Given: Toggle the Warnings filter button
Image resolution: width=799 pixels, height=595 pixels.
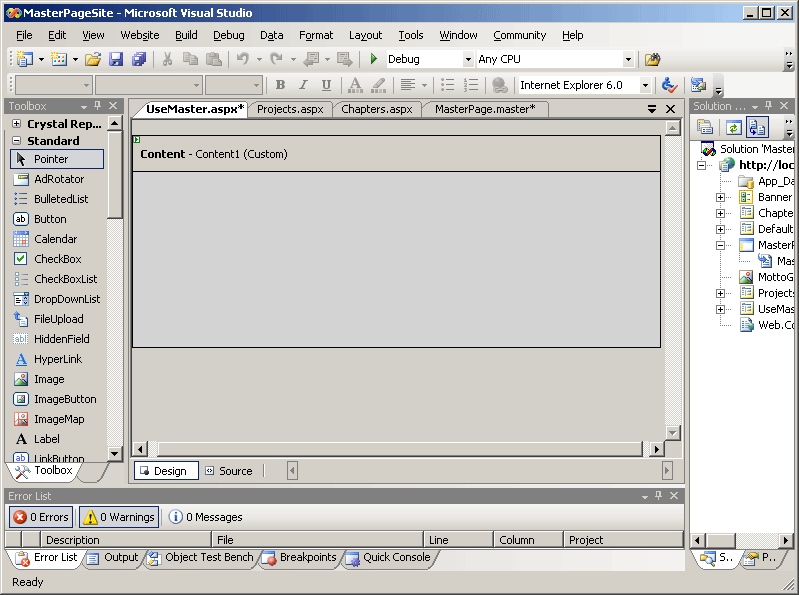Looking at the screenshot, I should [x=118, y=517].
